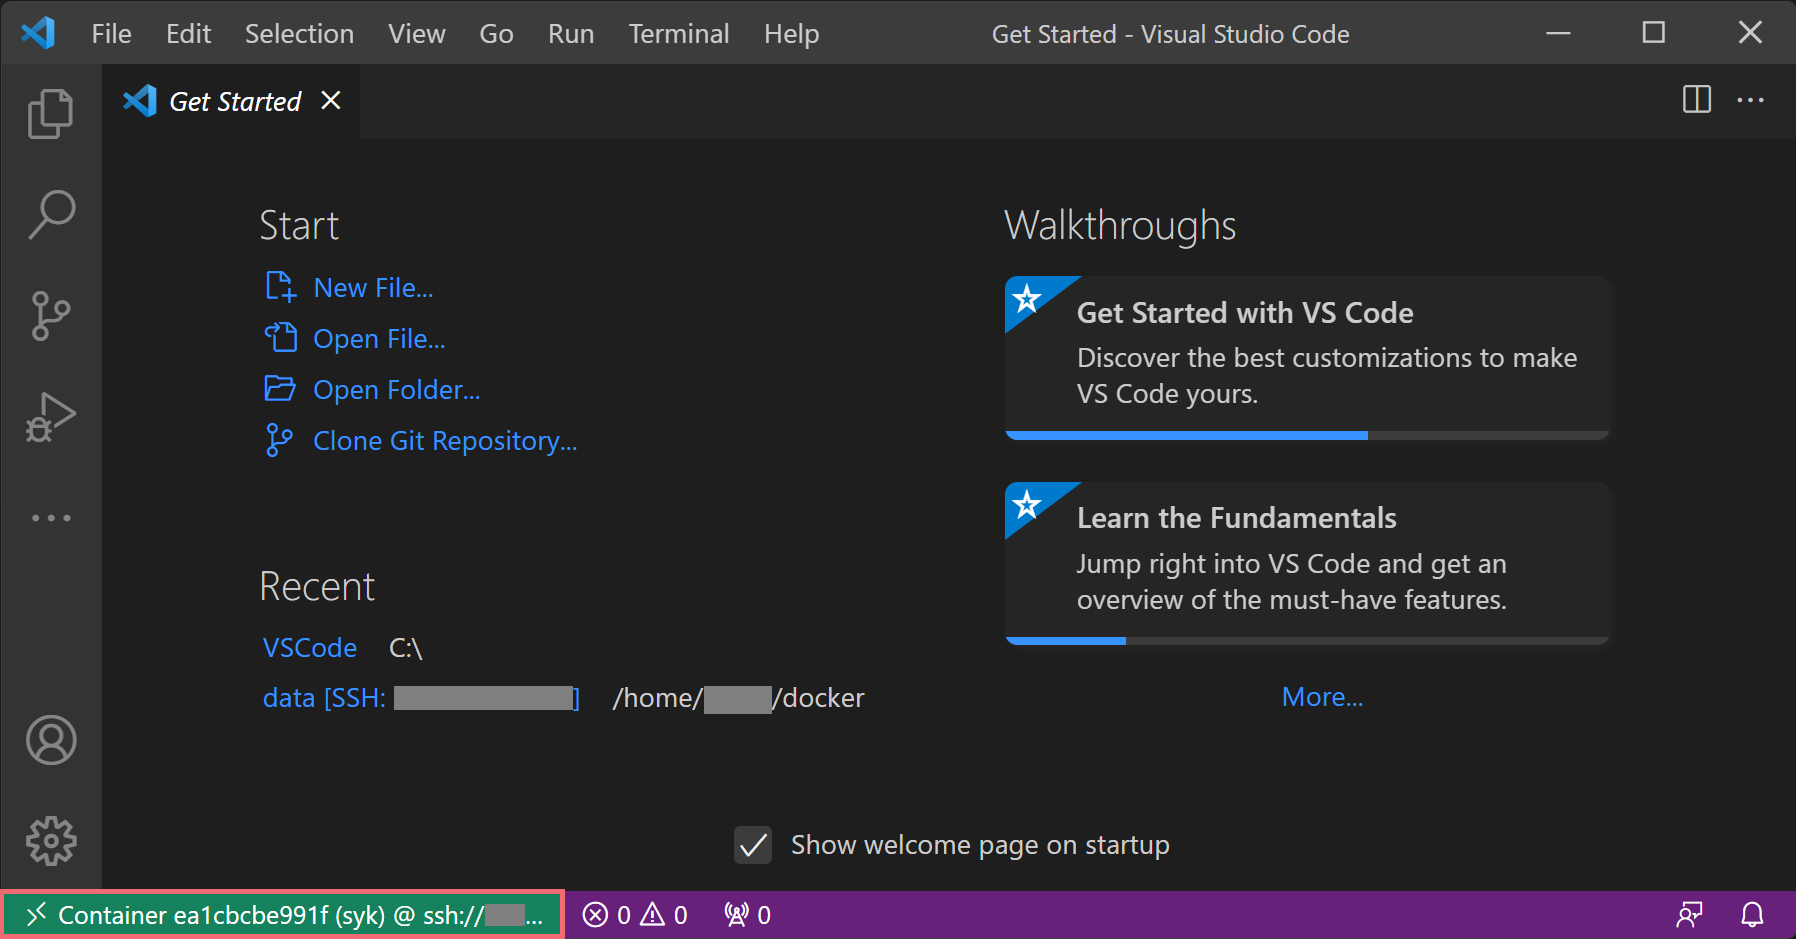
Task: Open the Search view in activity bar
Action: tap(51, 214)
